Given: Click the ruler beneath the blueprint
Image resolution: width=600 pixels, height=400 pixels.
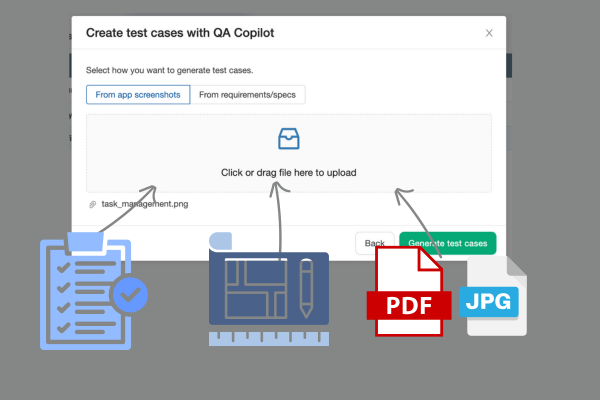Looking at the screenshot, I should click(x=263, y=337).
